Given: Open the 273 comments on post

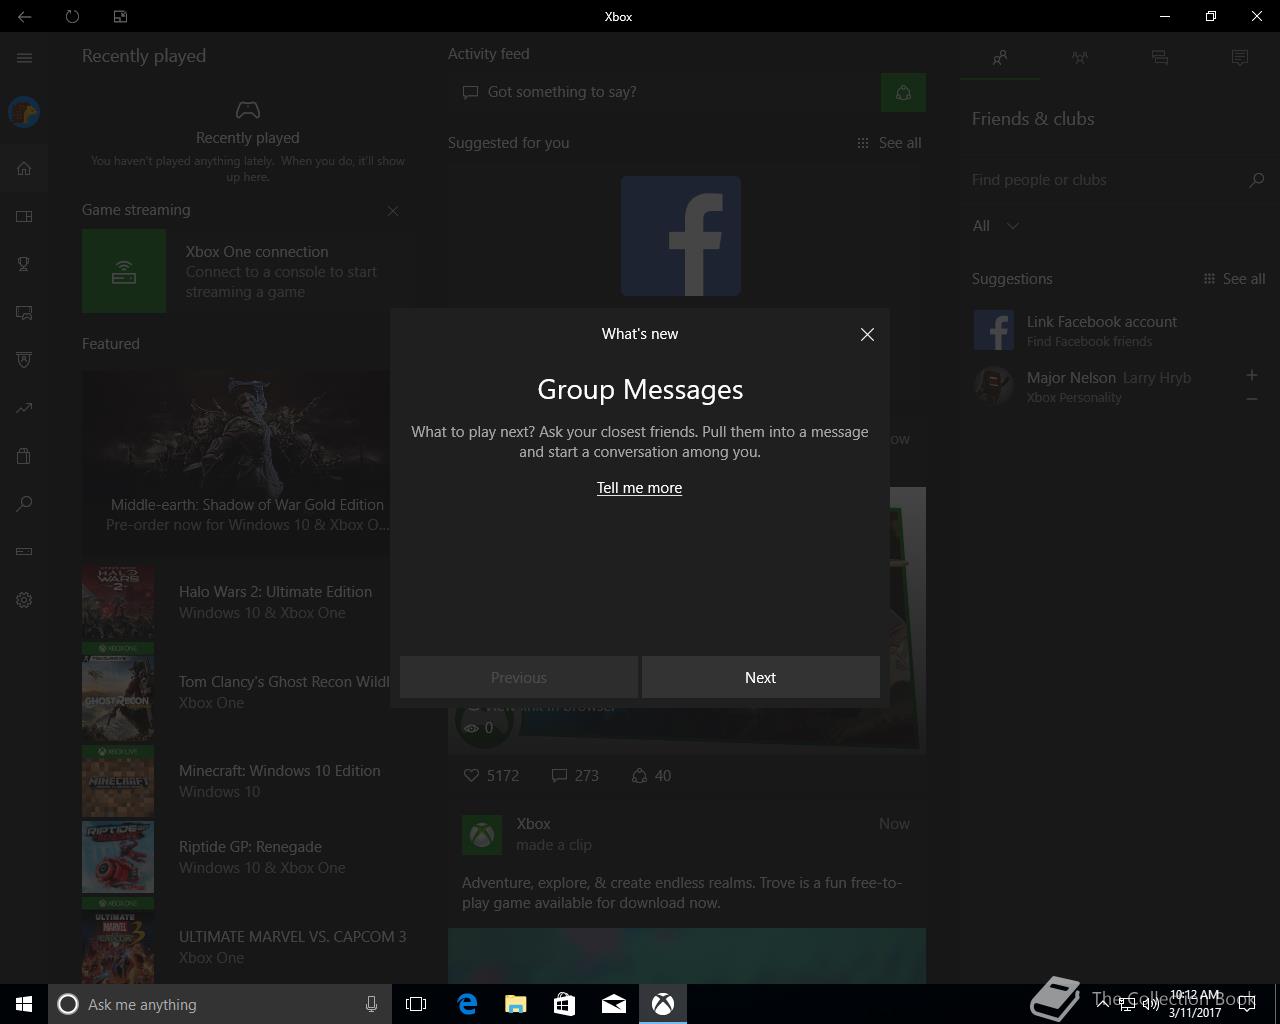Looking at the screenshot, I should [575, 776].
